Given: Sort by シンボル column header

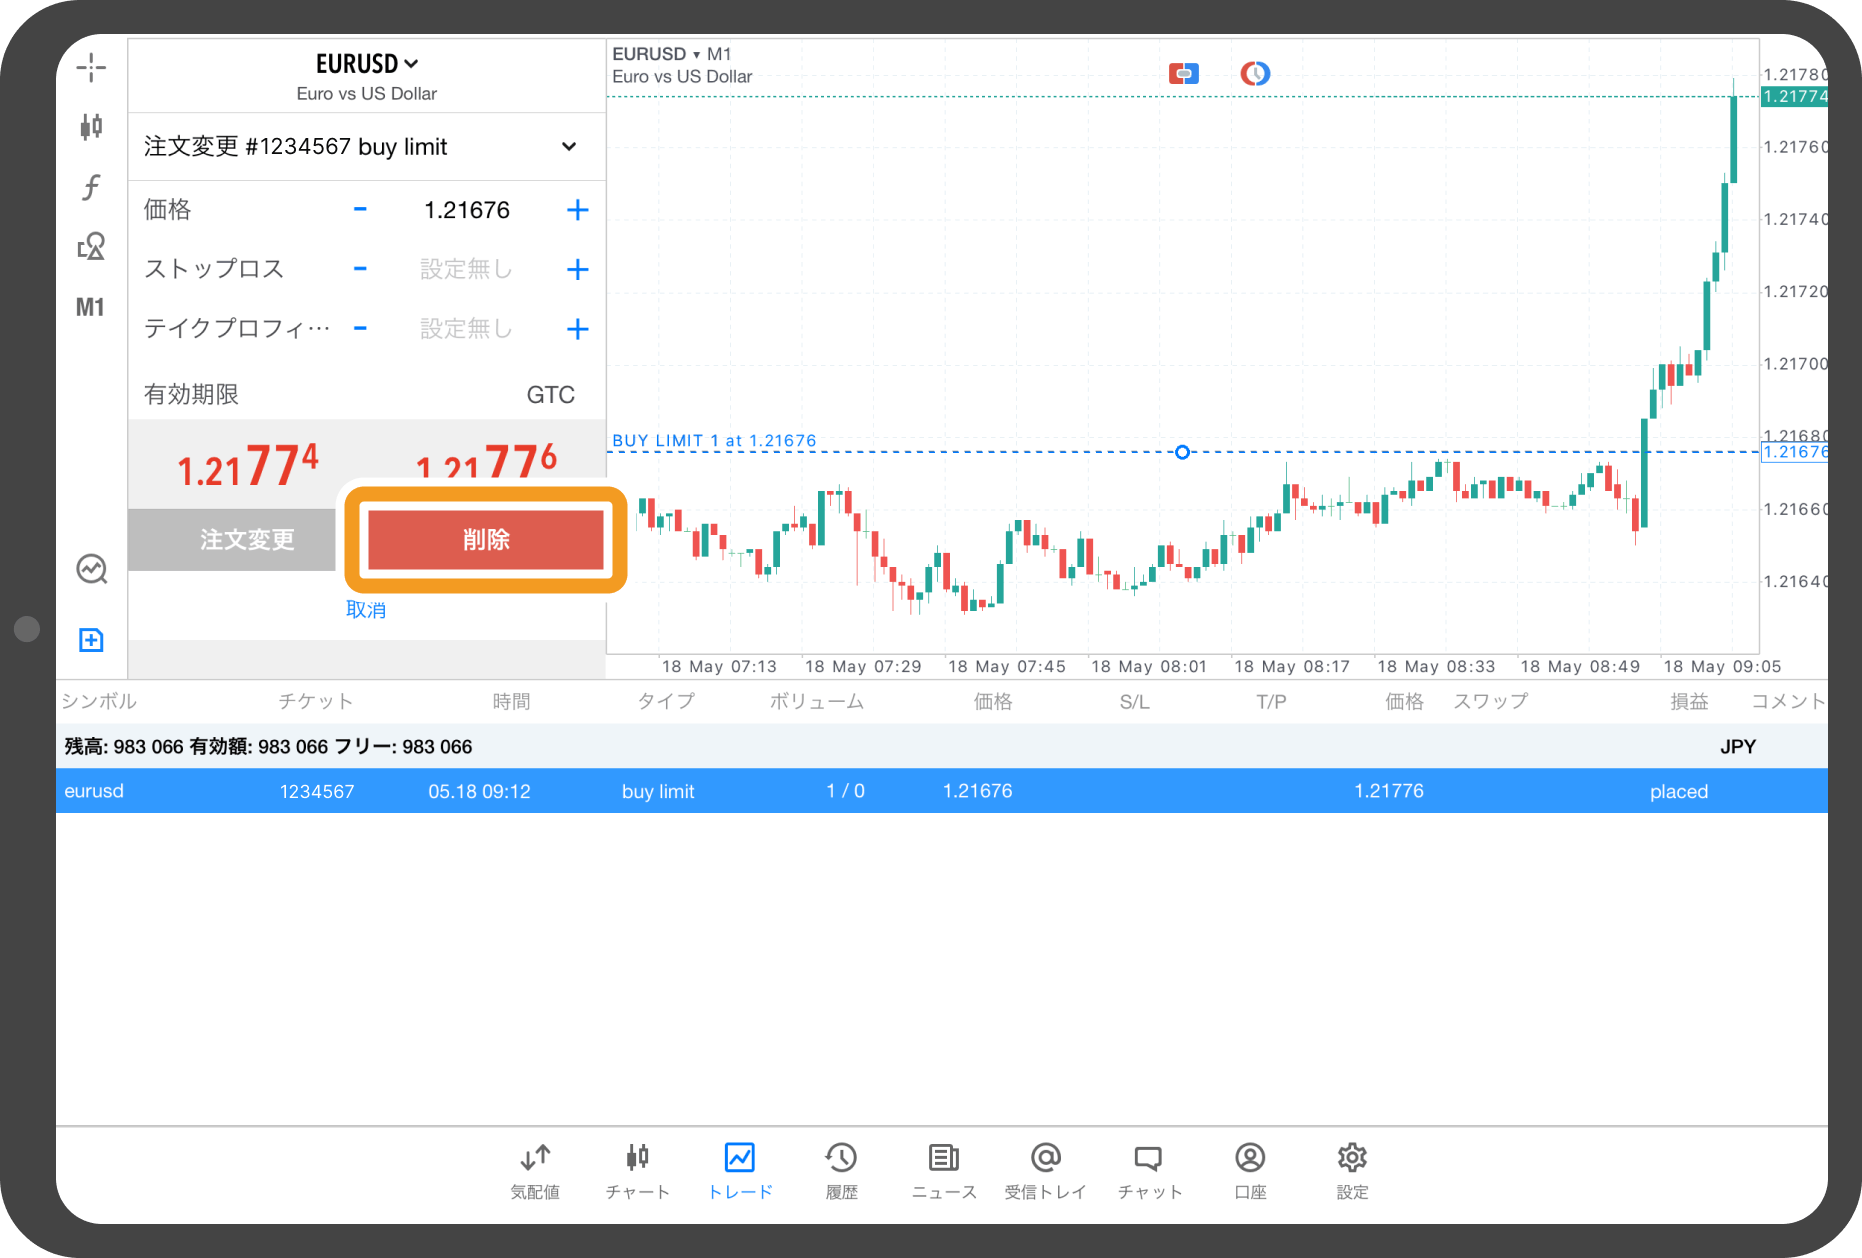Looking at the screenshot, I should click(99, 701).
